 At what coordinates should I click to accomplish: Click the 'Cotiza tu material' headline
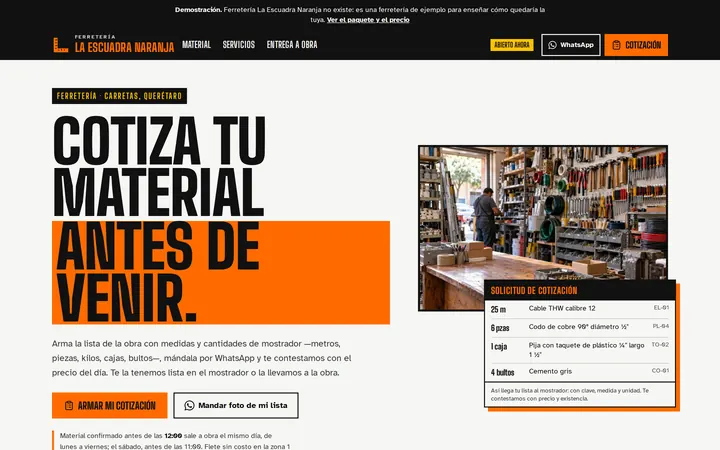[x=159, y=166]
